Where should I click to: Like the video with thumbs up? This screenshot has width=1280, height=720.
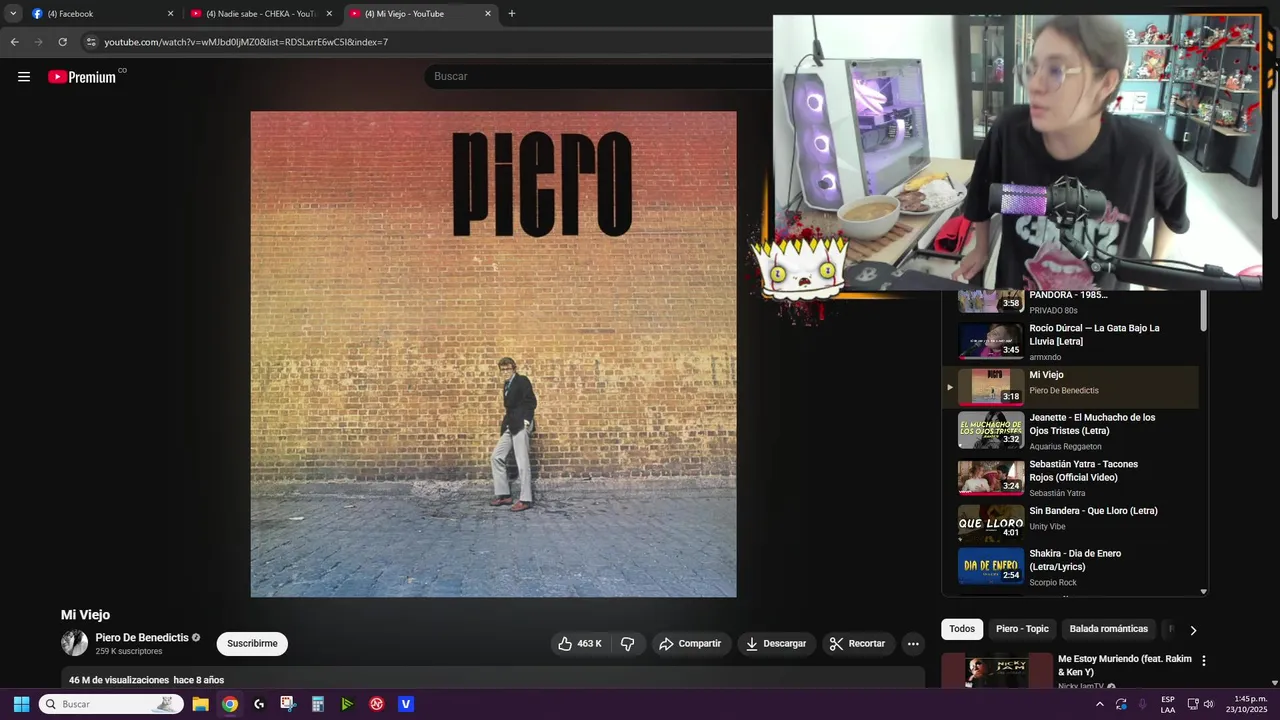580,644
